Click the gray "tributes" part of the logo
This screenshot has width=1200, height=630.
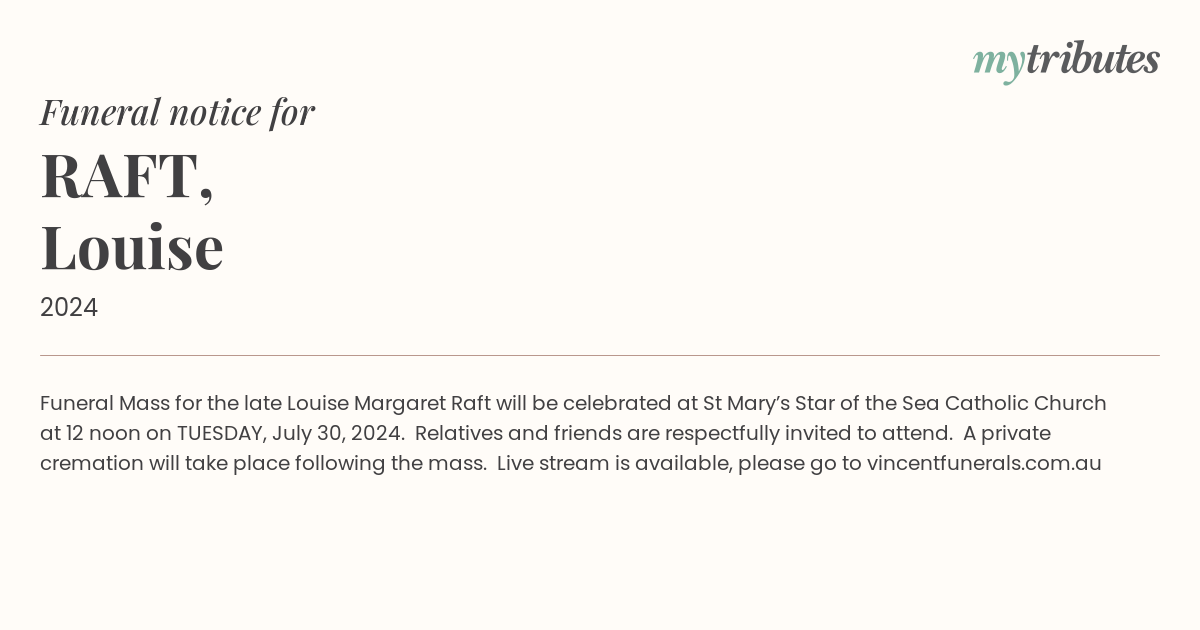click(x=1093, y=59)
